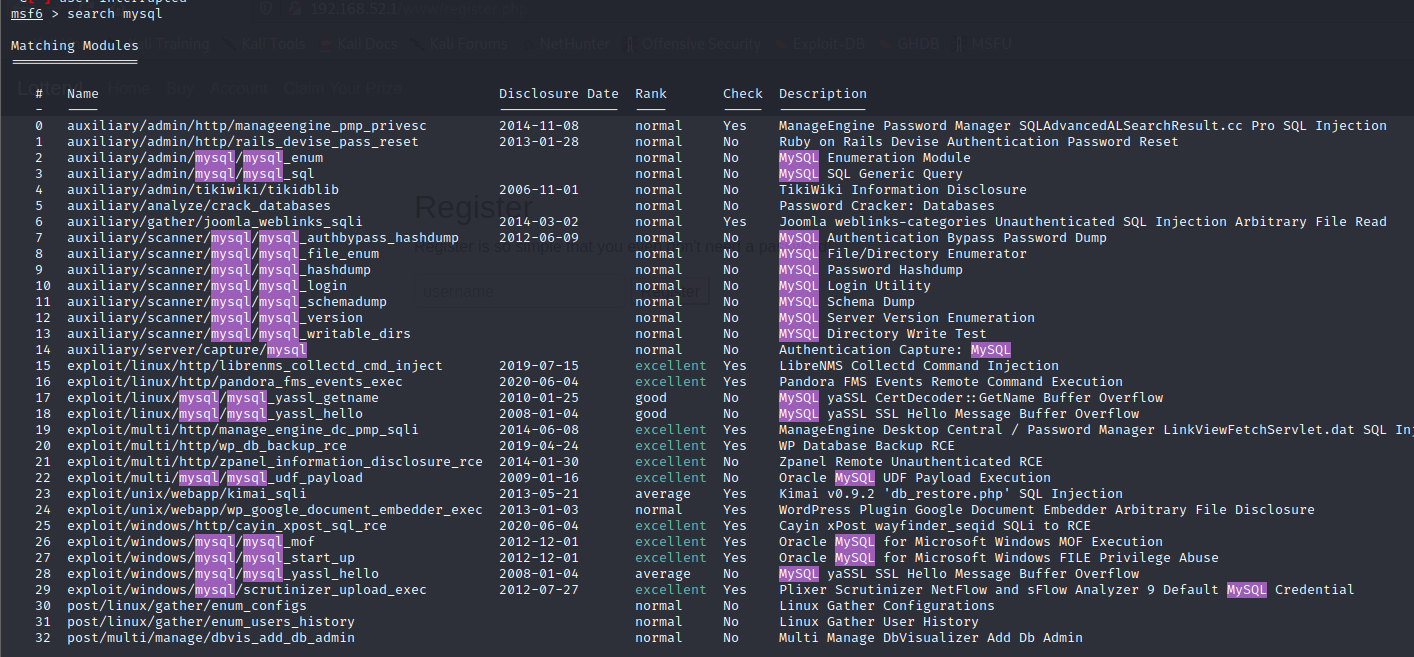Select module auxiliary/admin/http/rails_devise_pass_reset
The image size is (1414, 657).
(243, 142)
